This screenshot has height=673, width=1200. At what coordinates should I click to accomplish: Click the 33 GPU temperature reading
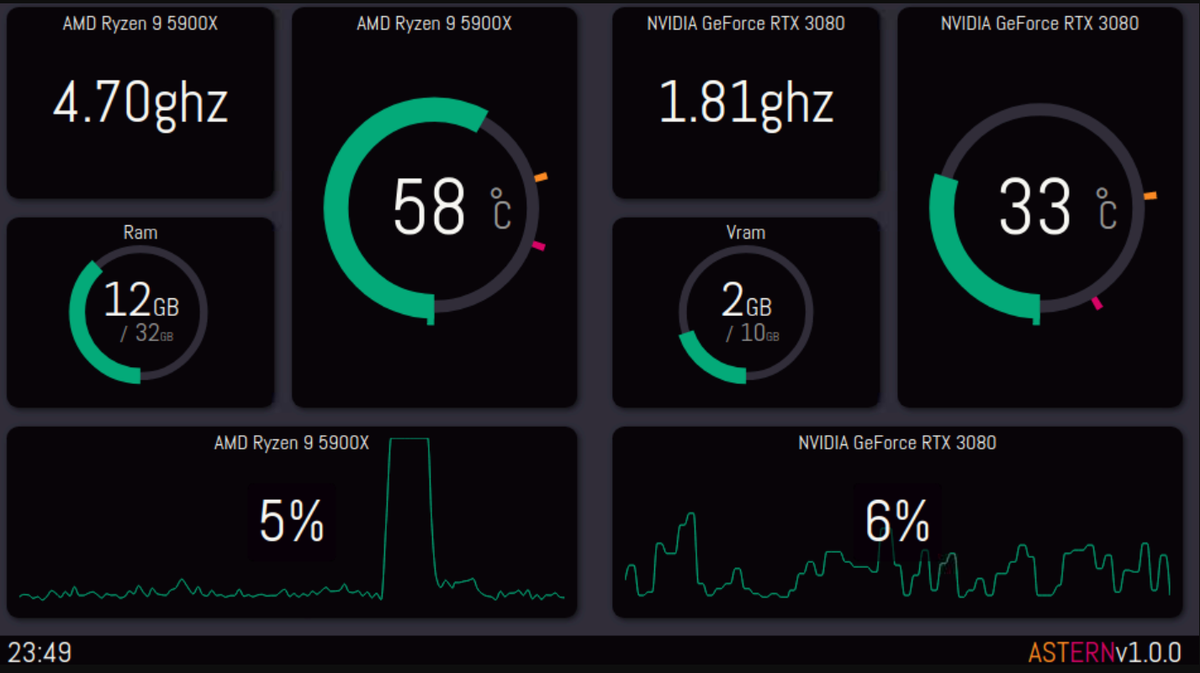pos(1035,208)
